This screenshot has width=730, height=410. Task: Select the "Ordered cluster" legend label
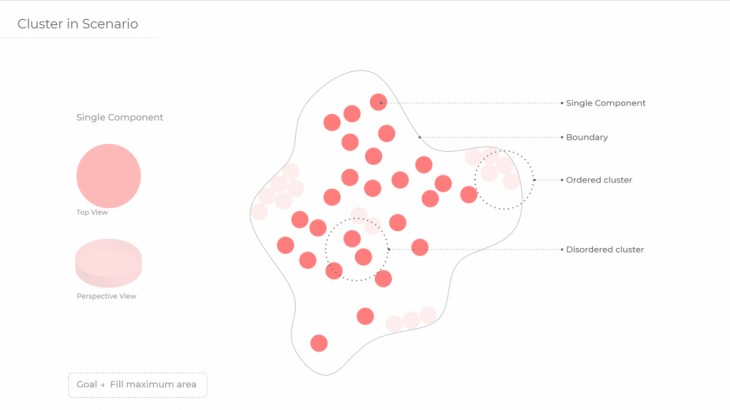tap(599, 180)
